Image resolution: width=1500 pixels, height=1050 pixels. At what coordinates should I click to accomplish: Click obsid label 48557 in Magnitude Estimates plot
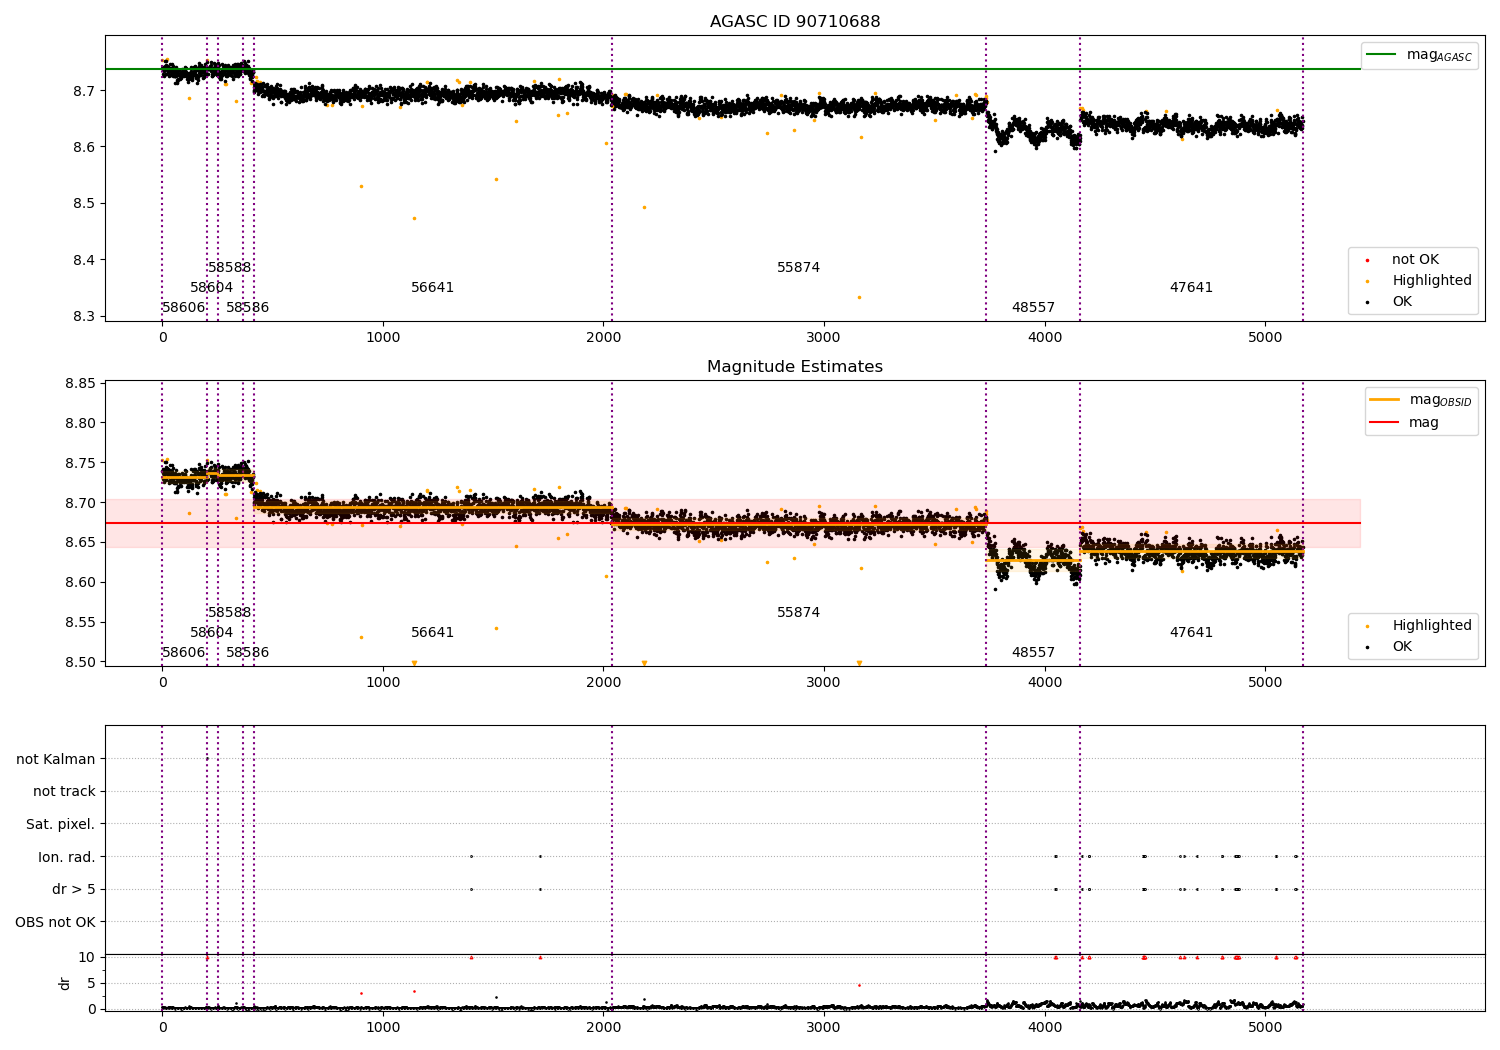pyautogui.click(x=1034, y=653)
